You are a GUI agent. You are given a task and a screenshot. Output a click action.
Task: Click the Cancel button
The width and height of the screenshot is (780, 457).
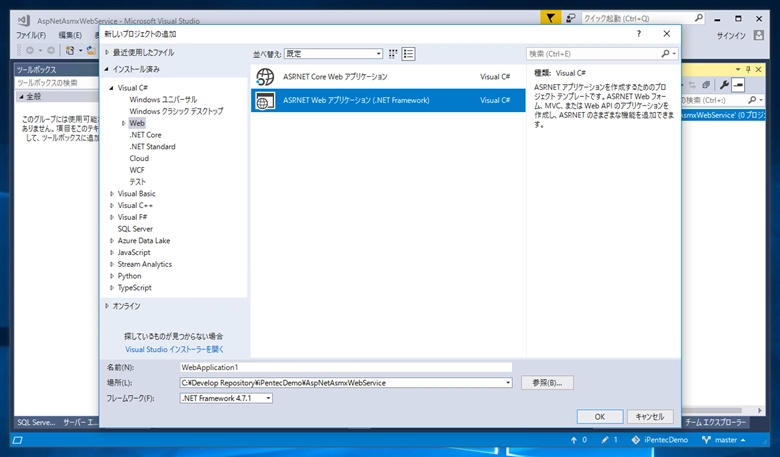tap(650, 417)
